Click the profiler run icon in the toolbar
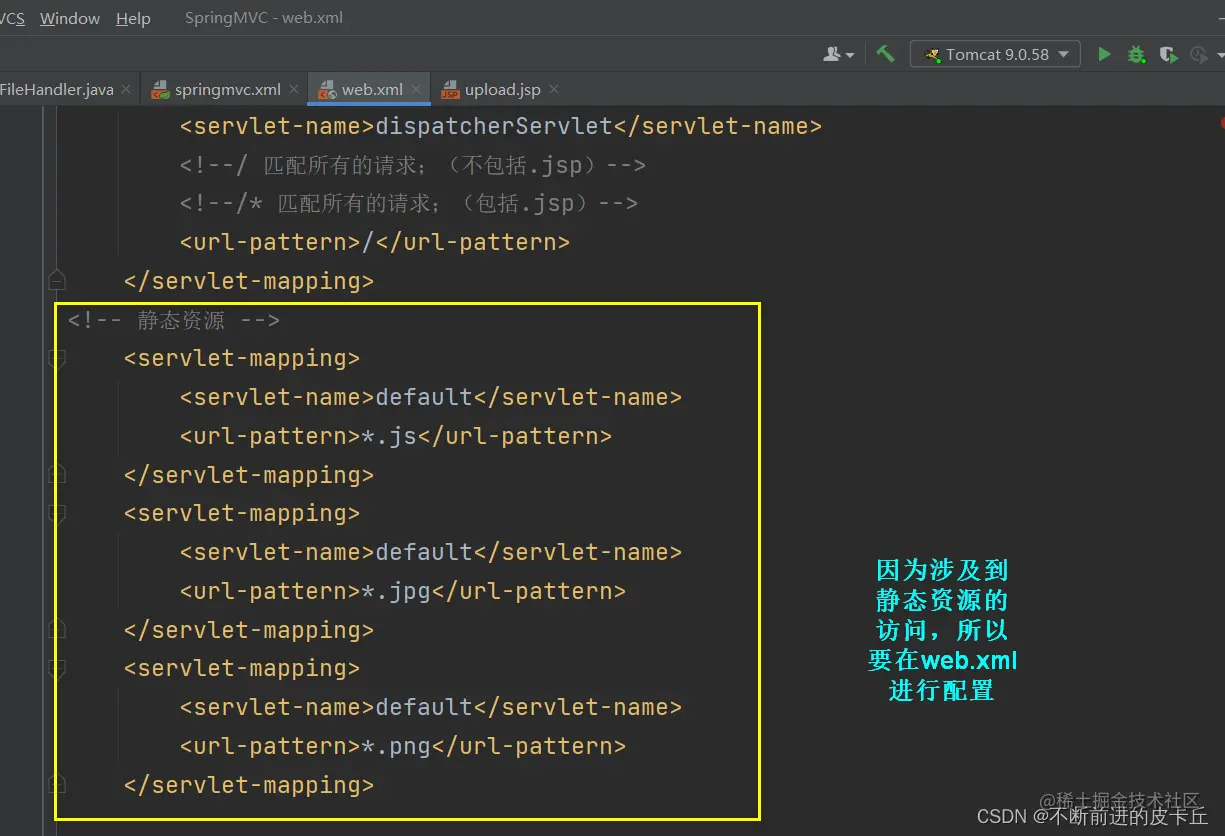 (x=1199, y=54)
